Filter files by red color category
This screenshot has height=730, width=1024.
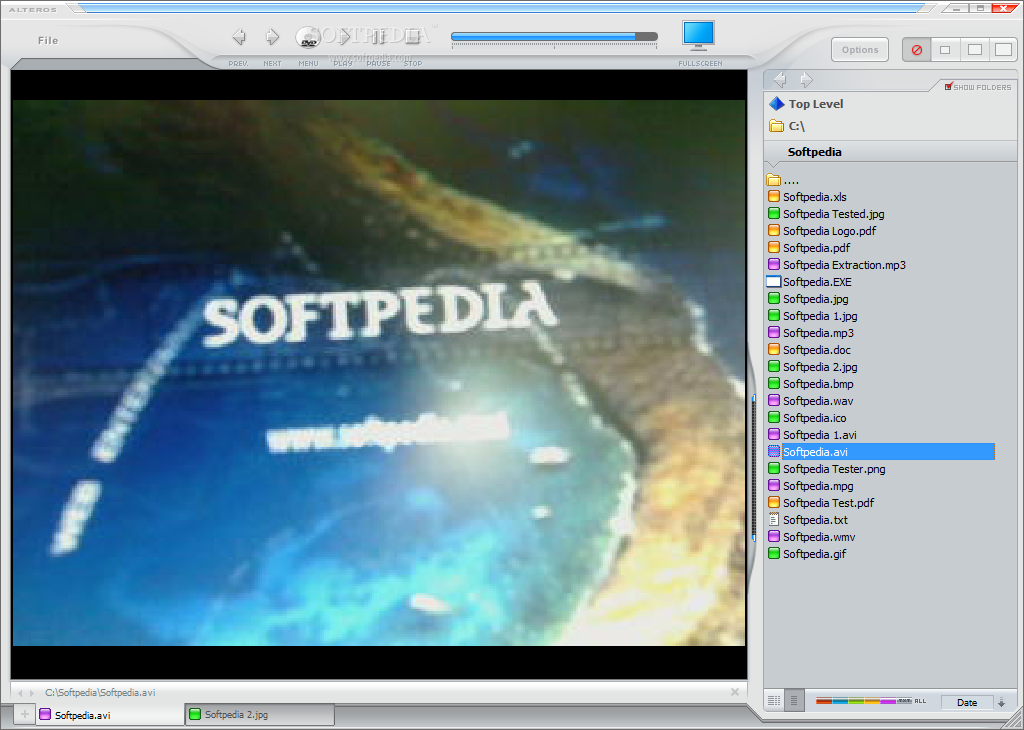click(824, 701)
